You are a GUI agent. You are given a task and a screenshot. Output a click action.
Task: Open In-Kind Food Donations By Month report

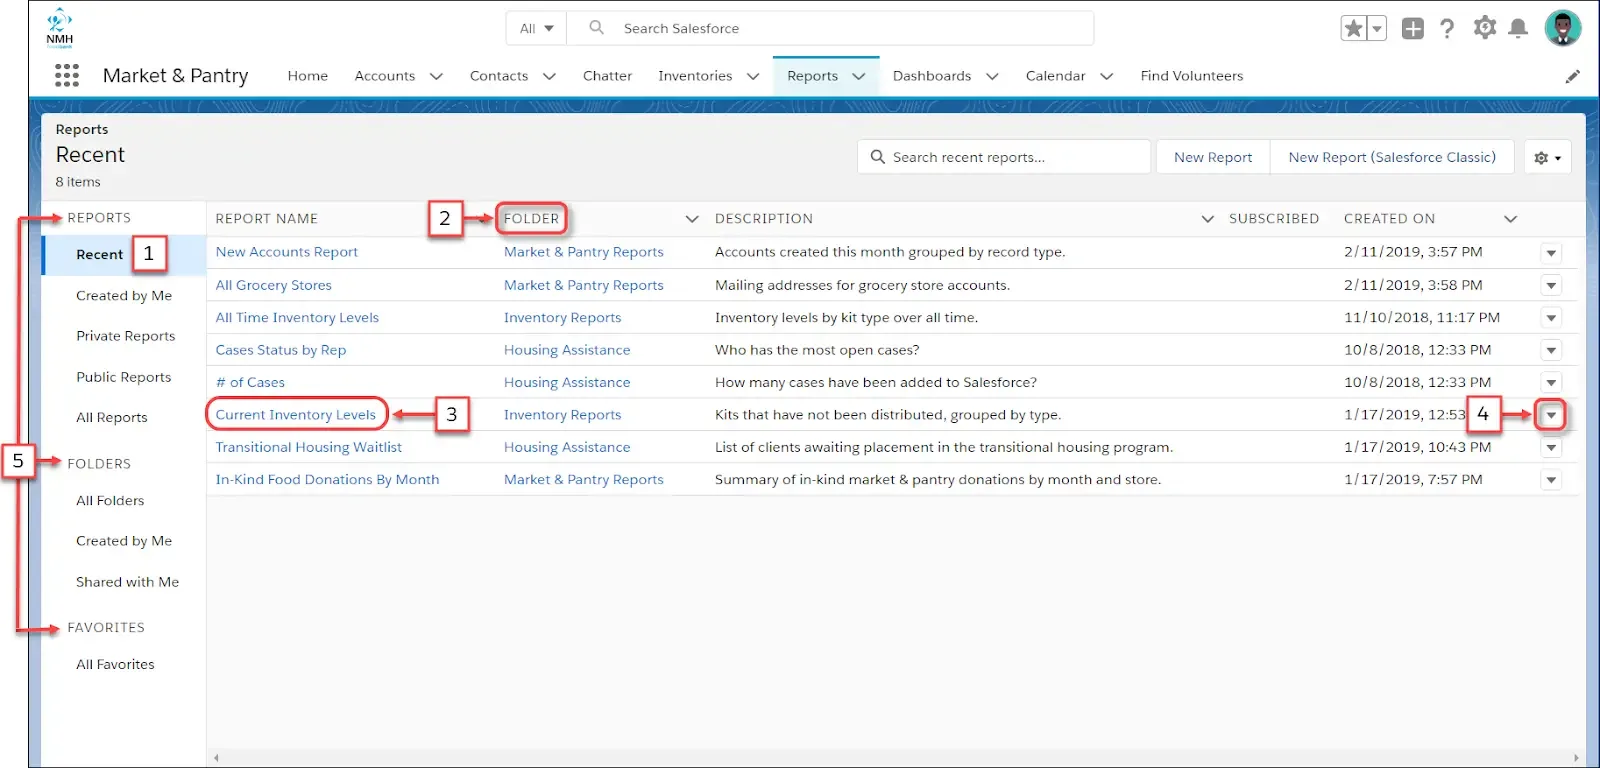328,480
